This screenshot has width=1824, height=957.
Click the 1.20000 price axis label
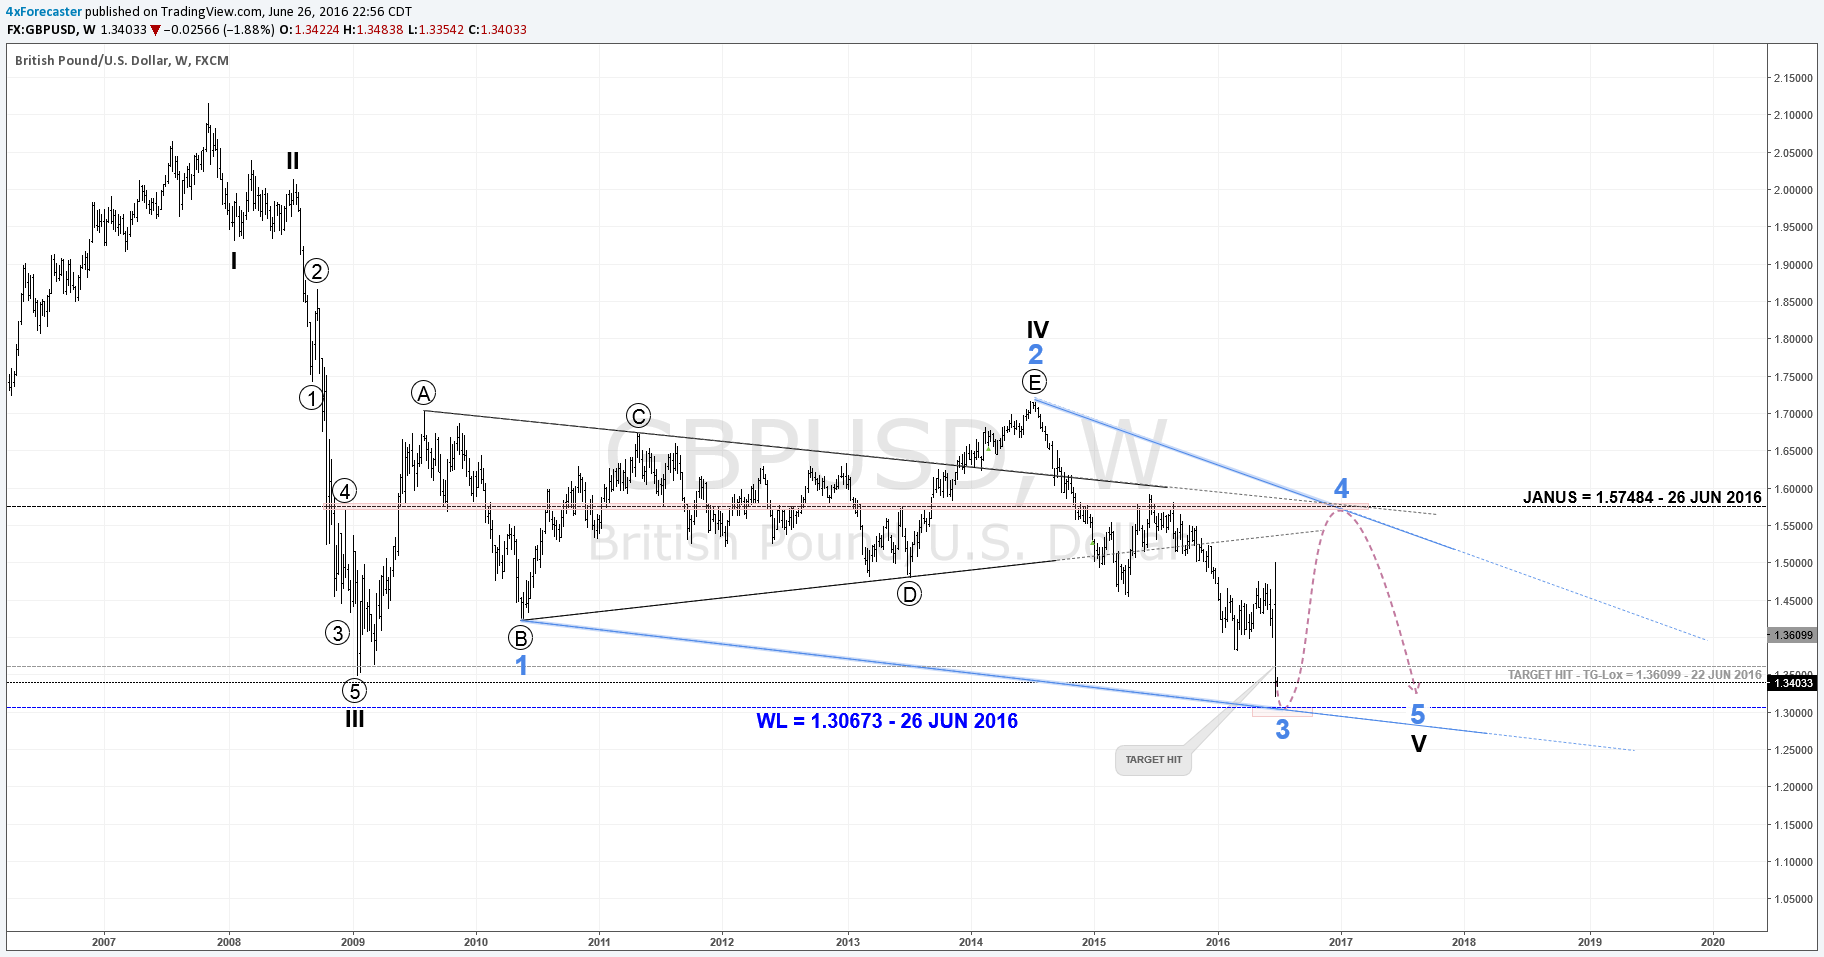1793,787
